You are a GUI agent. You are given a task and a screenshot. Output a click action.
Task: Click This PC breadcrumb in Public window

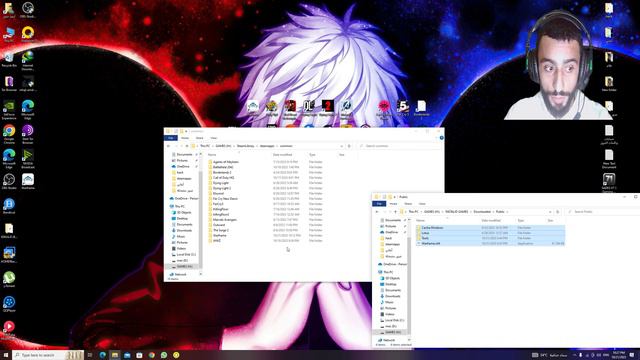click(413, 211)
